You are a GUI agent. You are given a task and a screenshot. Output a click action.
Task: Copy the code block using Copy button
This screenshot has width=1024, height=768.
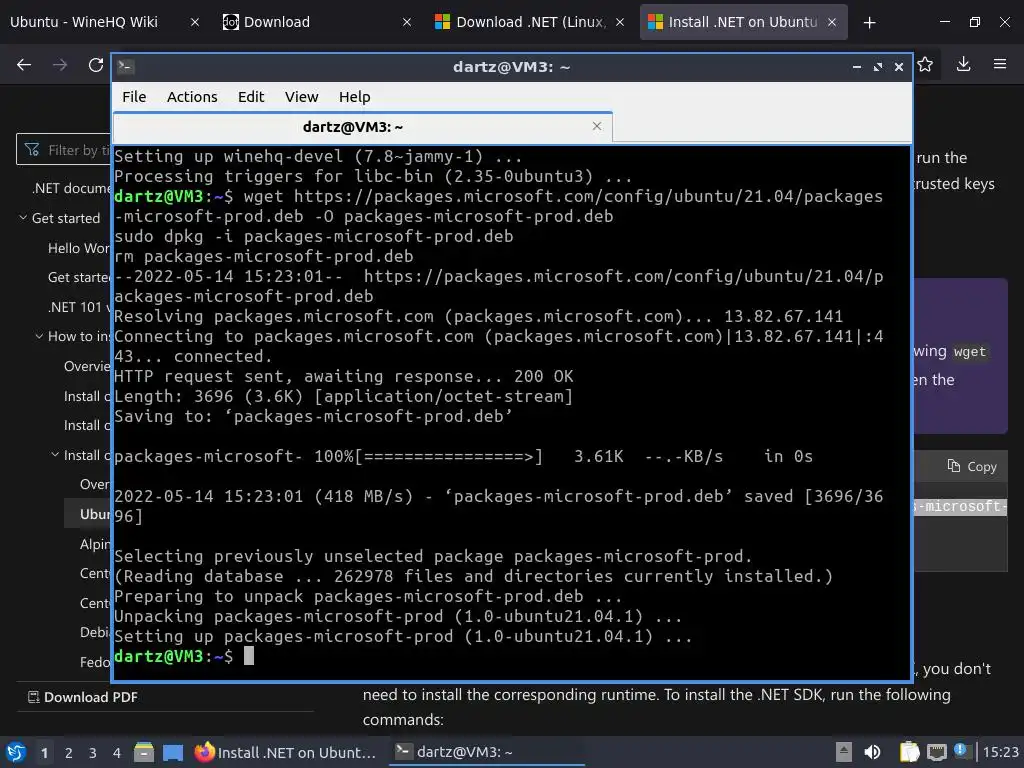point(972,466)
